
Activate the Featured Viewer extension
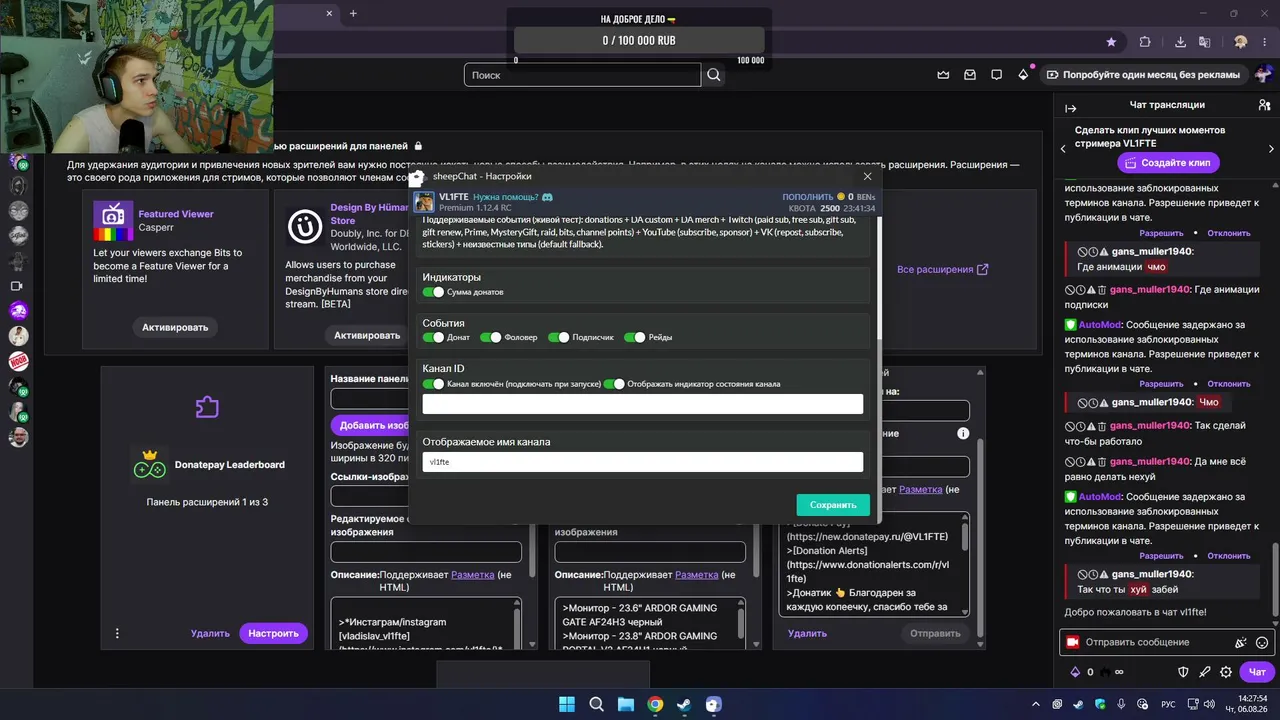[175, 327]
